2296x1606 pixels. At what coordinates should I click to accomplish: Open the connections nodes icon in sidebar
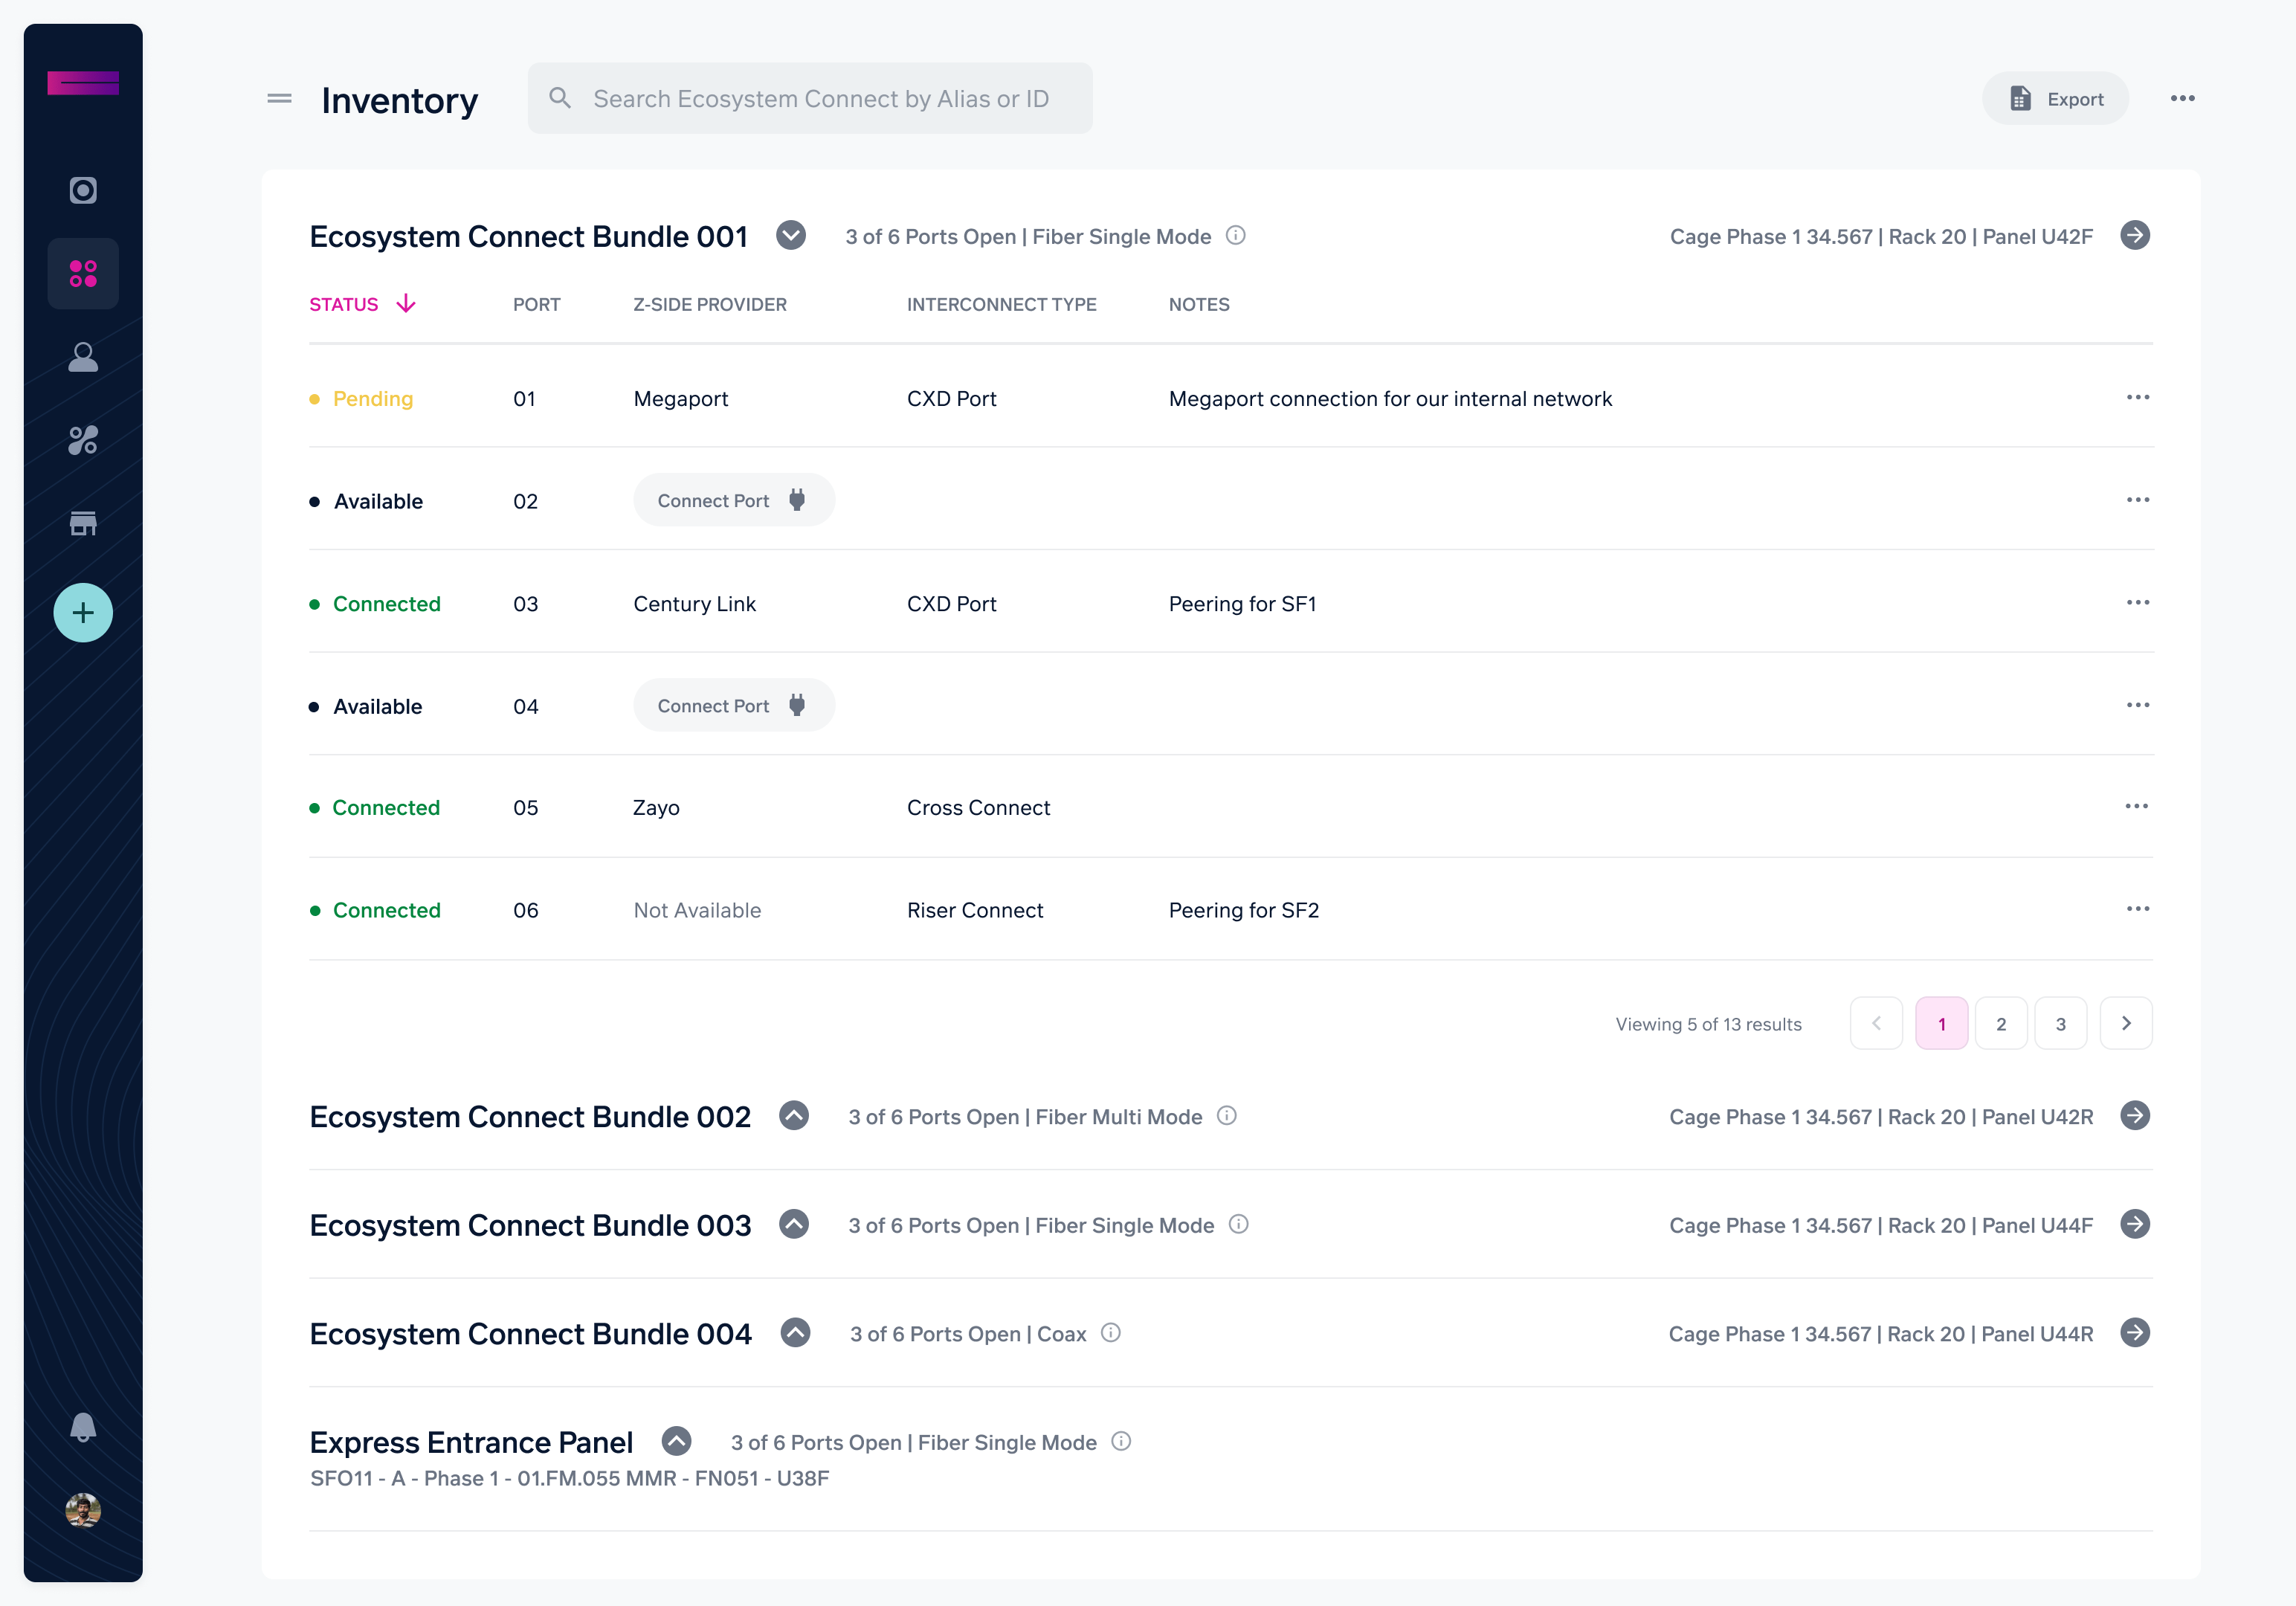(83, 440)
